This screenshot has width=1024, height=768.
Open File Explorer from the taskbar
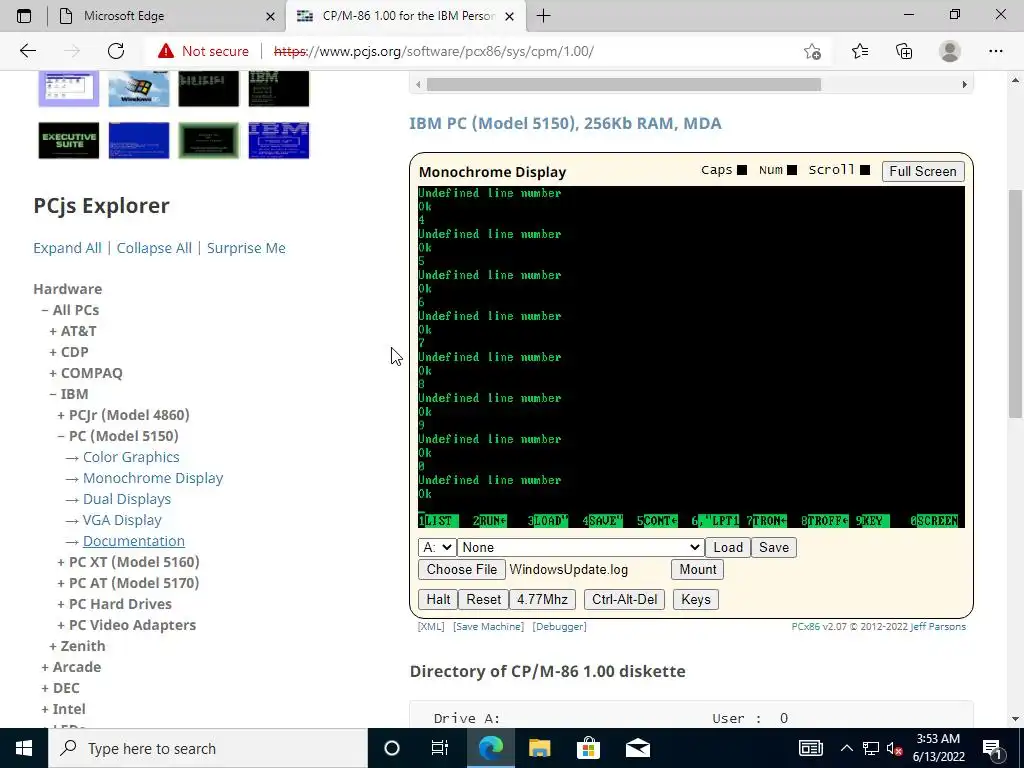(x=539, y=748)
